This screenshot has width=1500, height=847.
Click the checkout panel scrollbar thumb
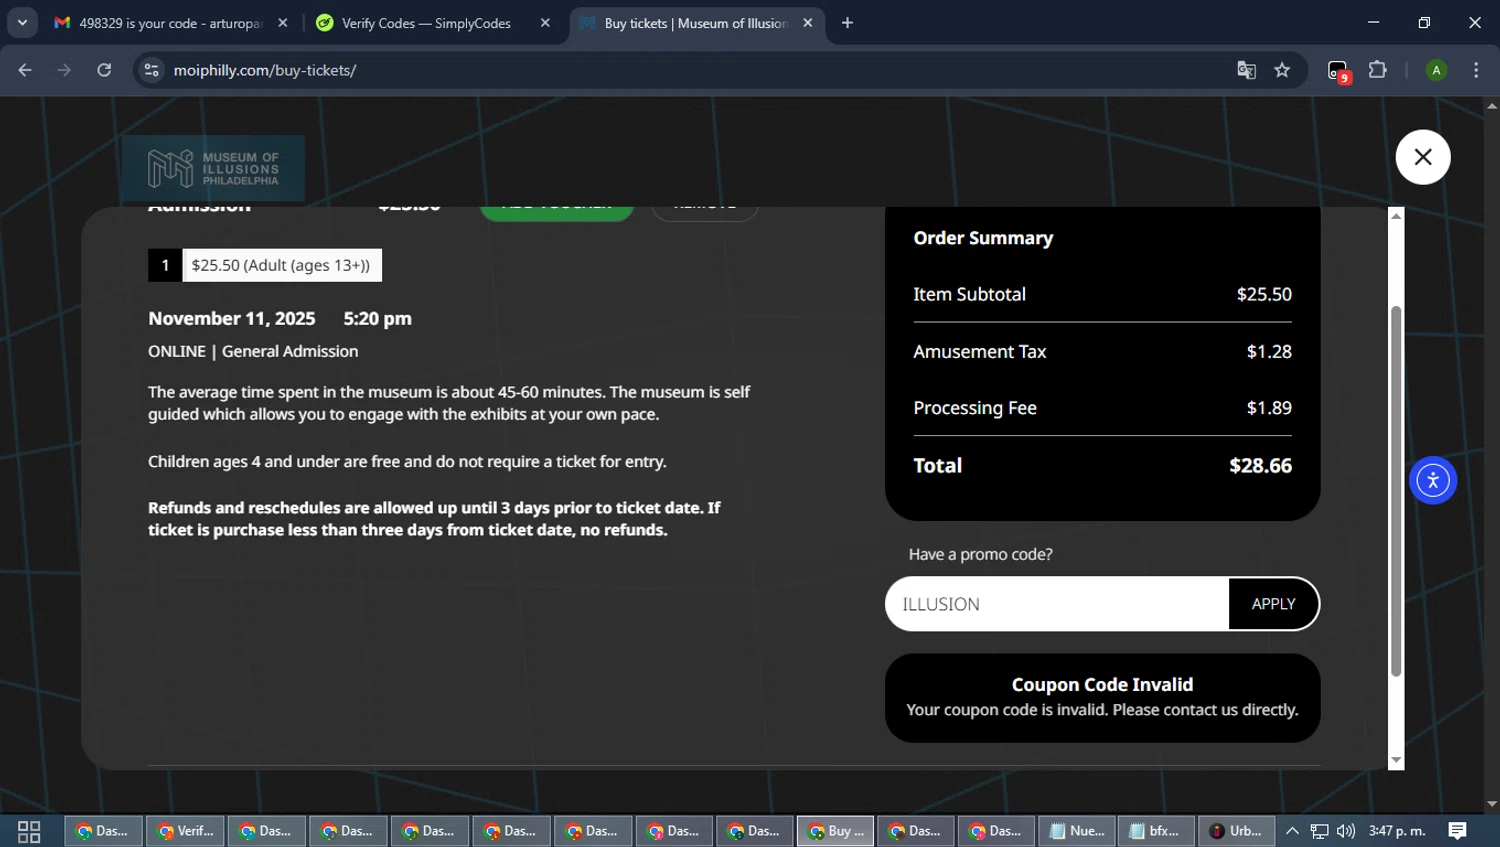pyautogui.click(x=1396, y=490)
